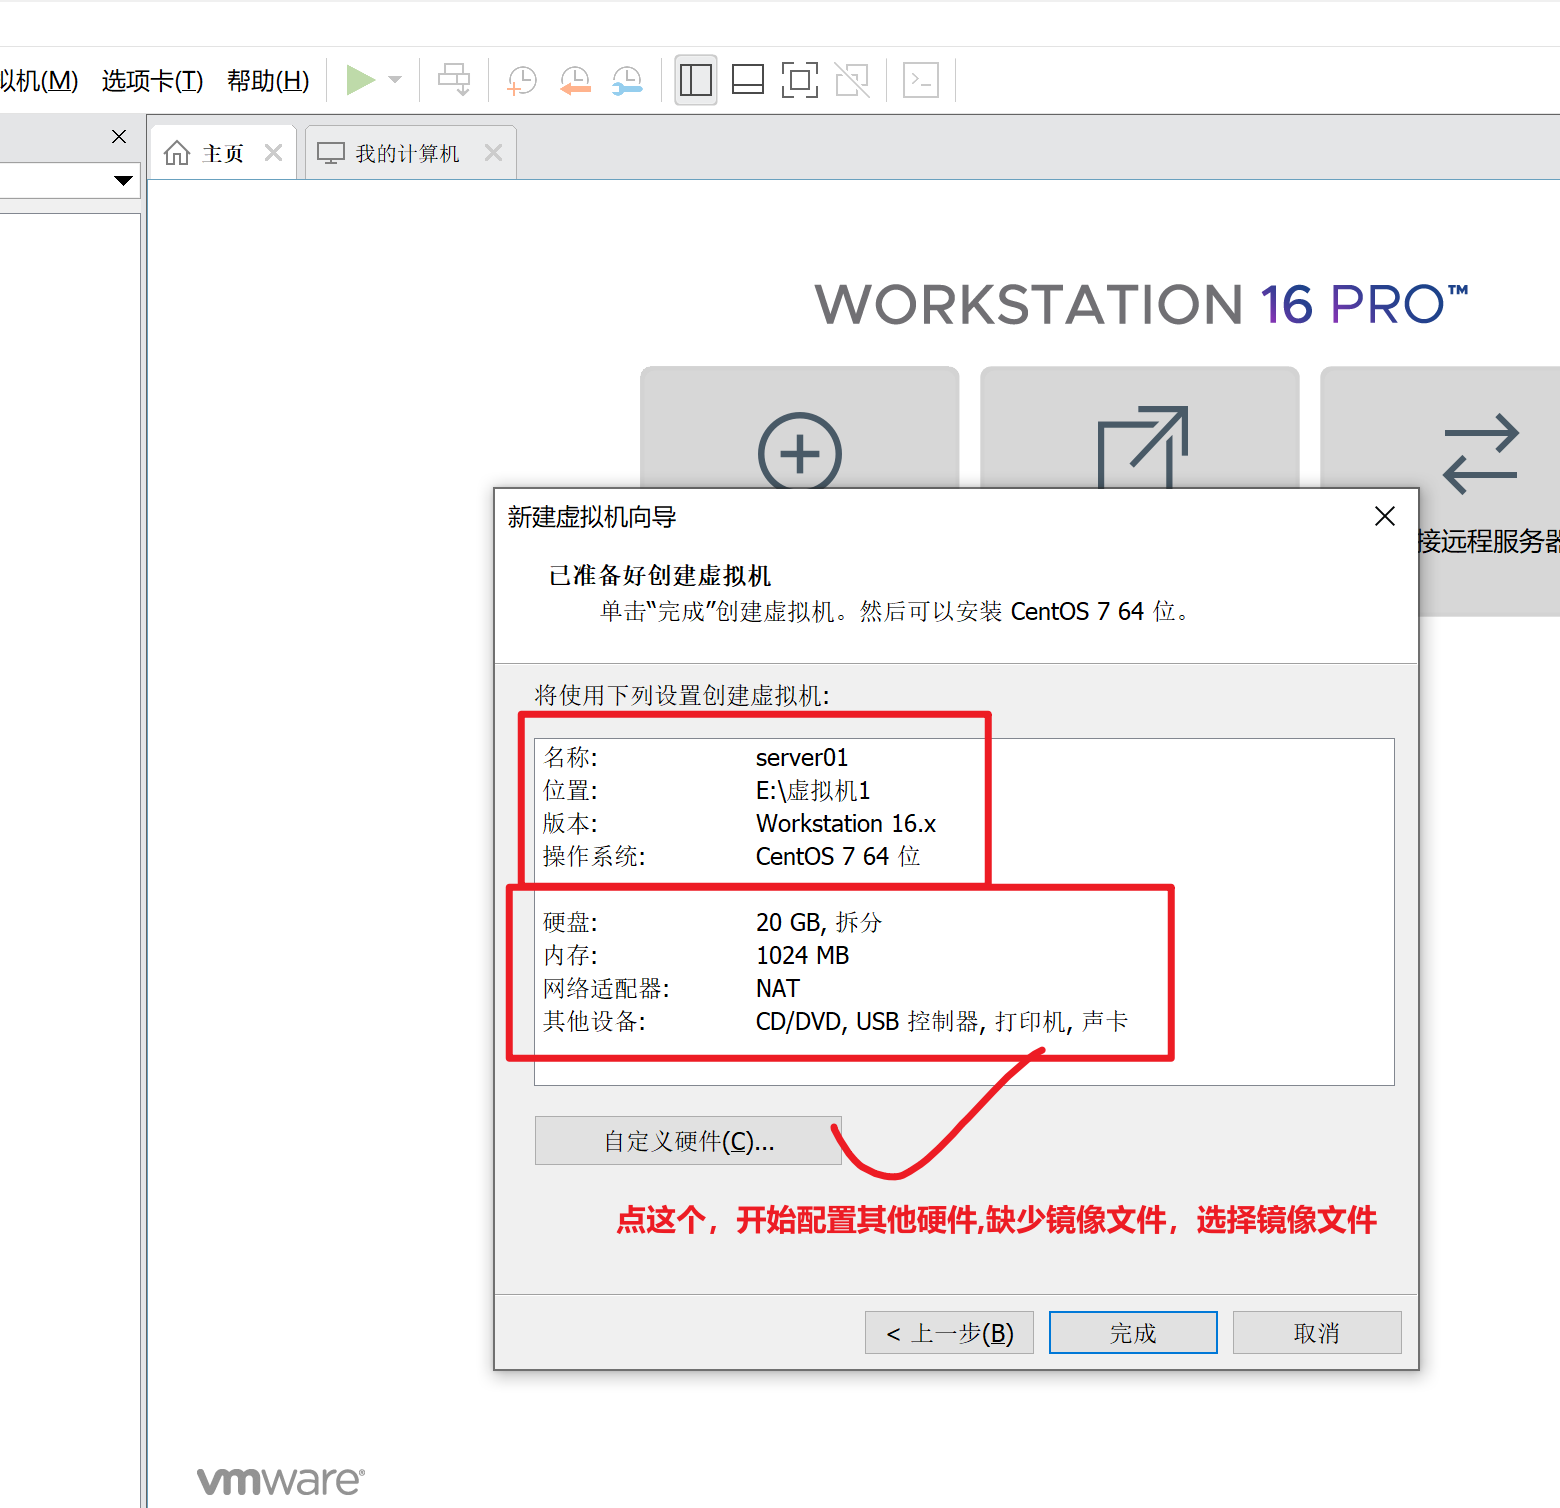The image size is (1560, 1508).
Task: Click the E:\虚拟机1 location value
Action: click(813, 791)
